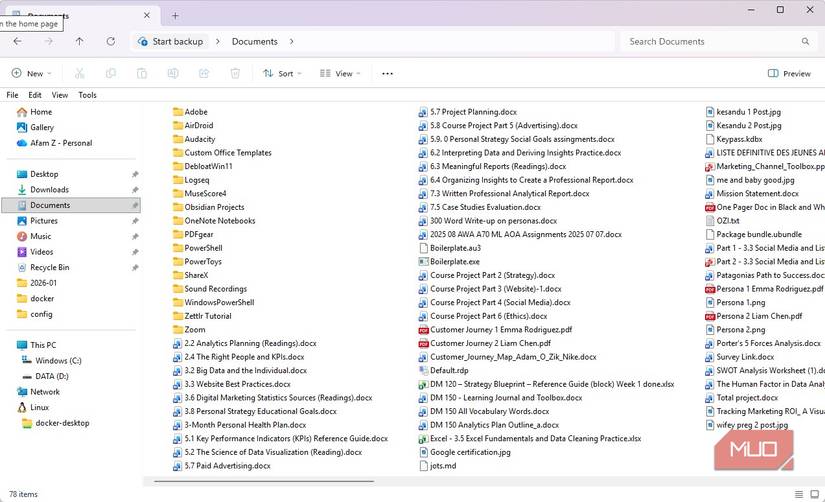Open a new tab with plus icon
Image resolution: width=825 pixels, height=502 pixels.
click(x=175, y=16)
